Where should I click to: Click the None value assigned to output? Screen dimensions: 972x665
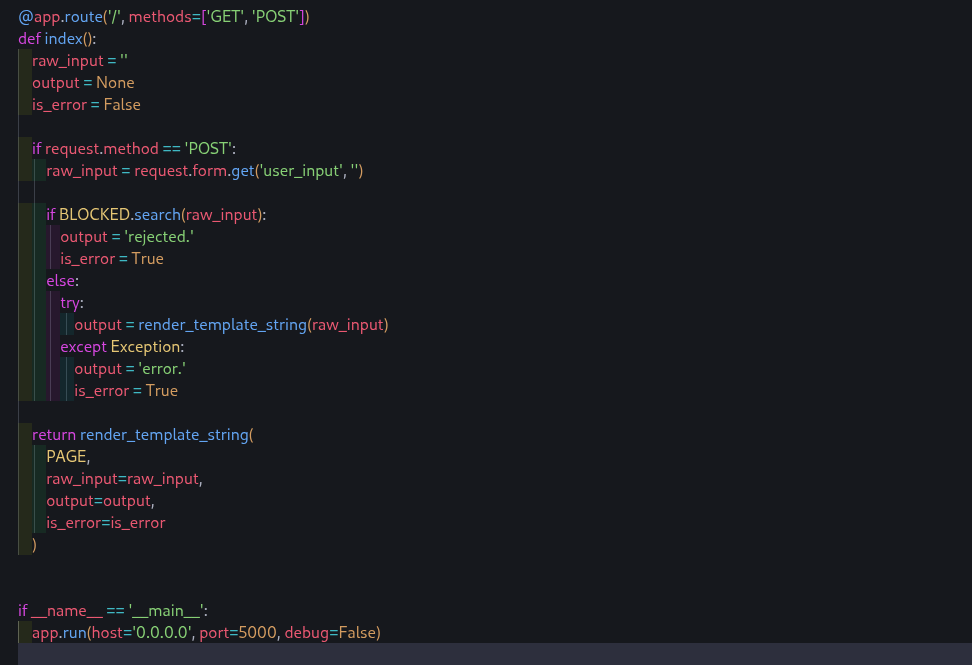point(115,83)
